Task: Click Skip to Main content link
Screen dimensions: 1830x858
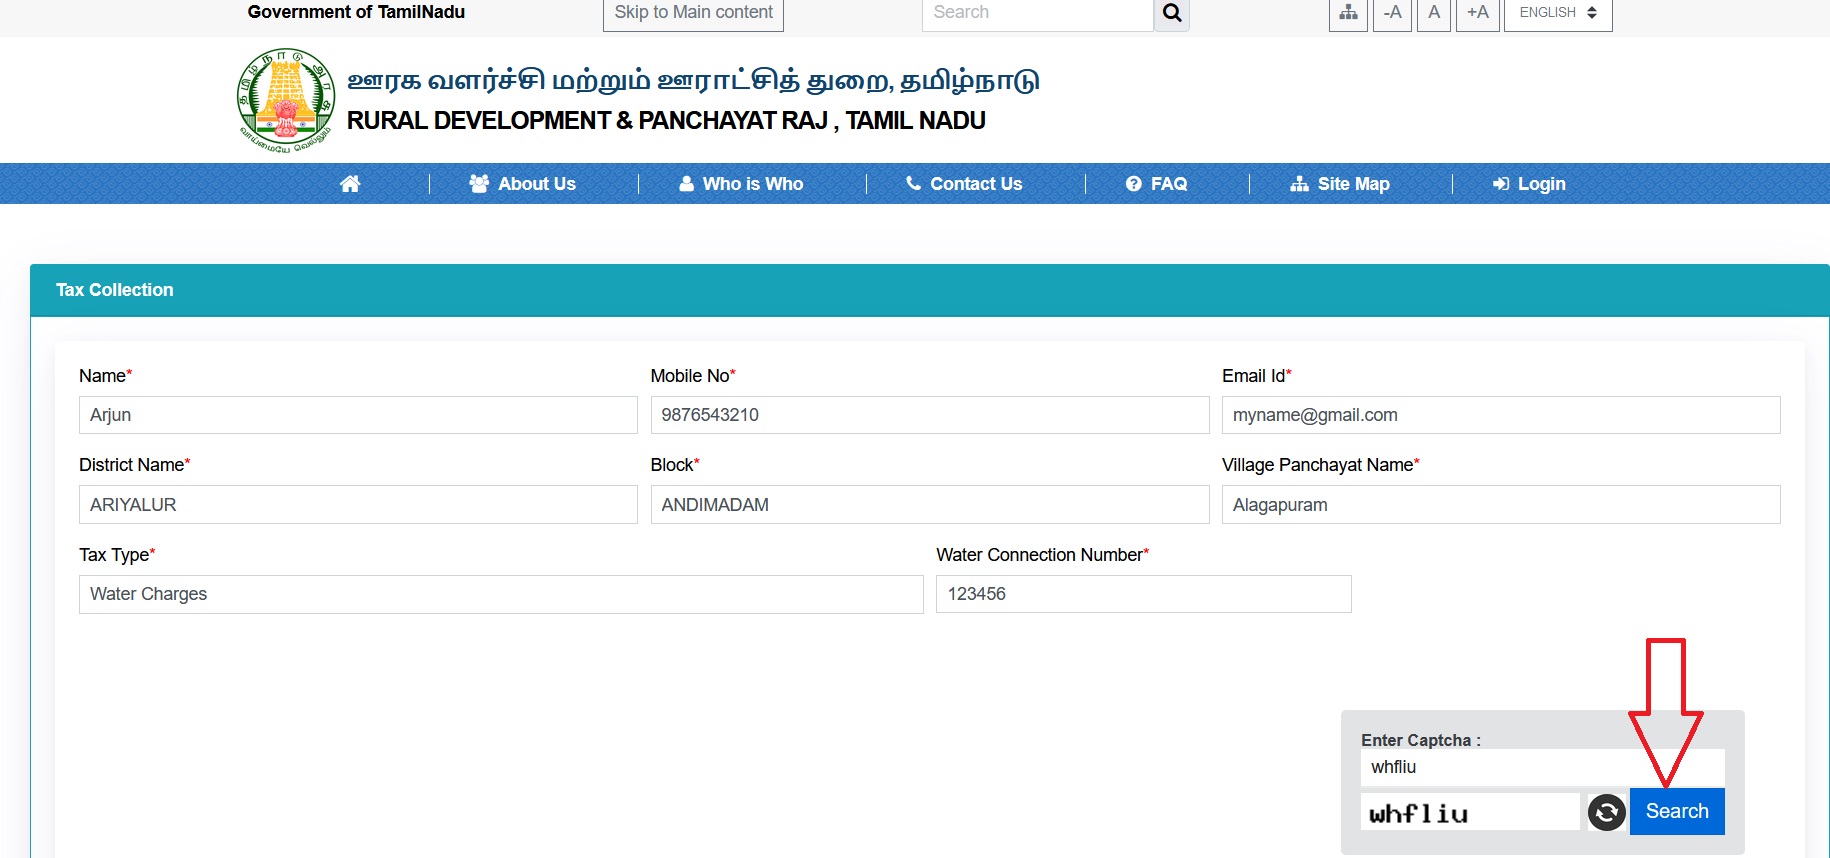Action: [x=693, y=13]
